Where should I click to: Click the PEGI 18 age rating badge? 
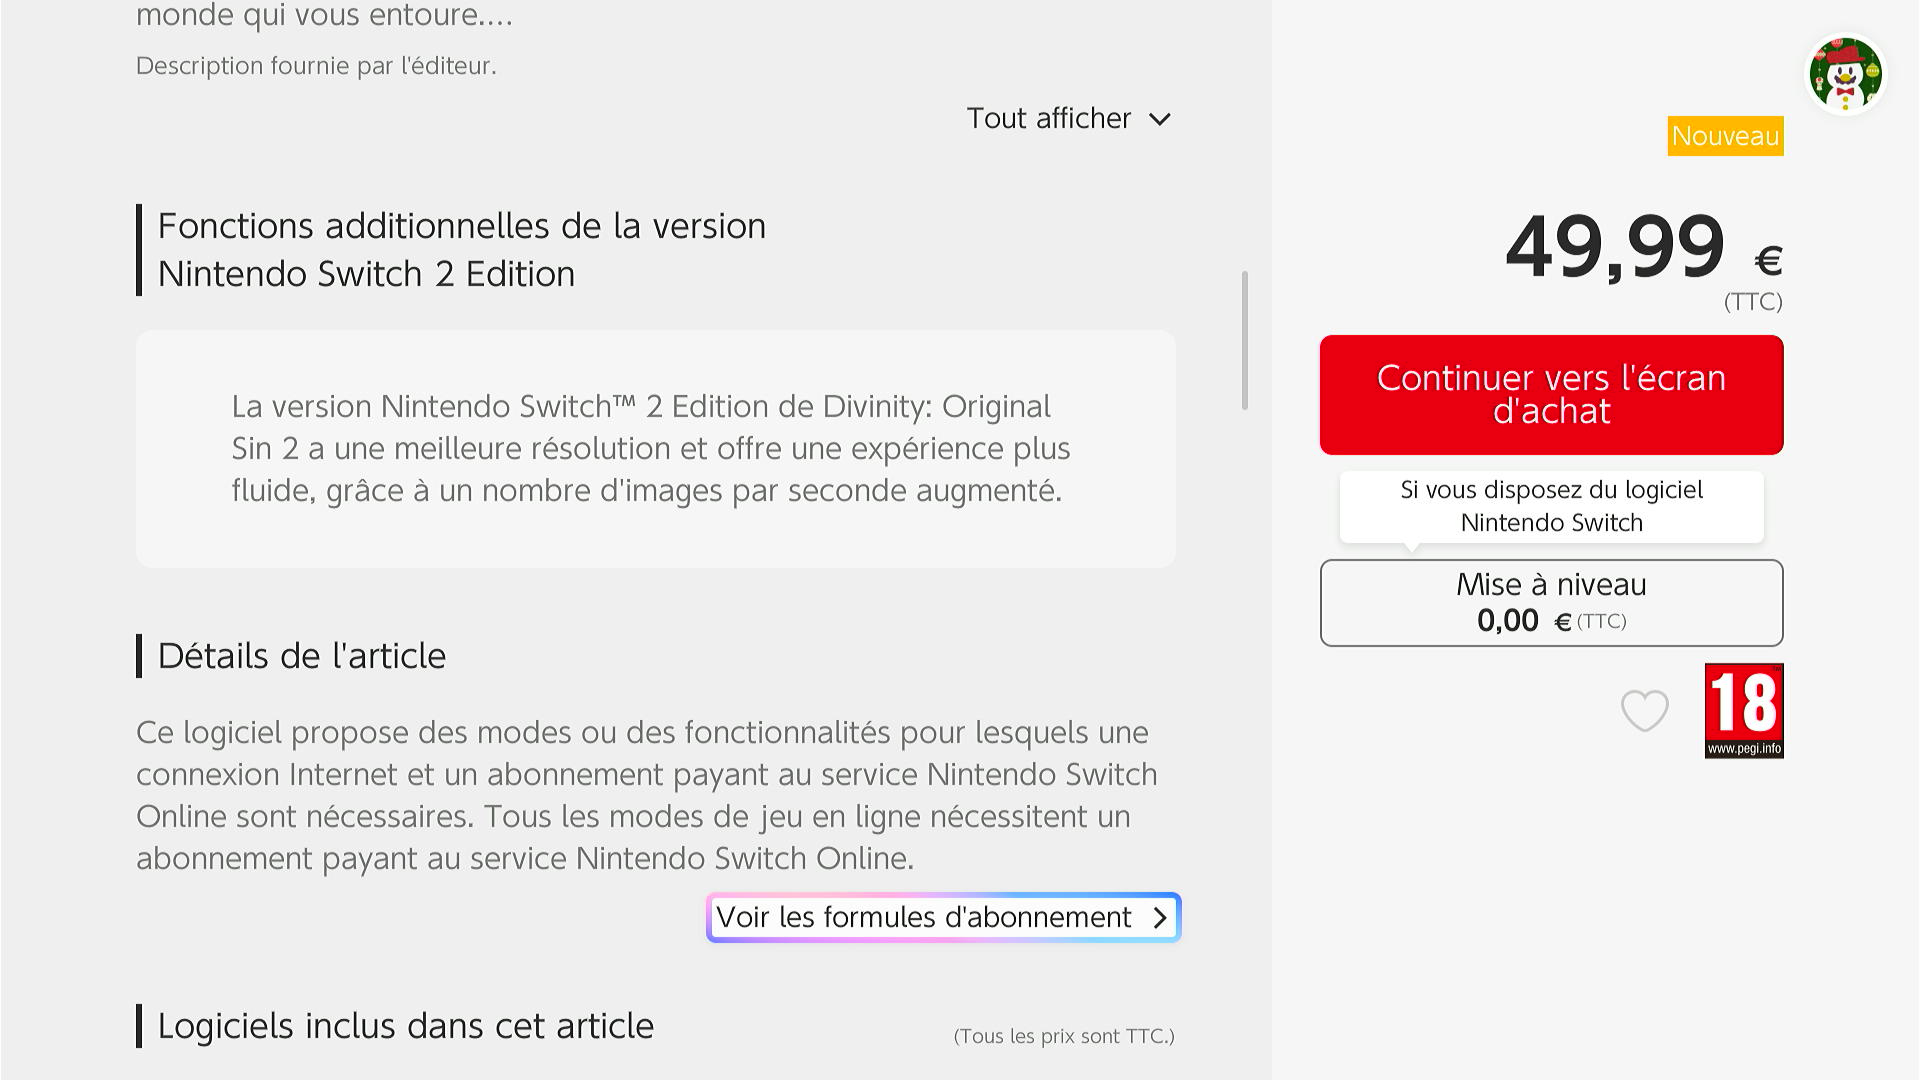(1743, 711)
